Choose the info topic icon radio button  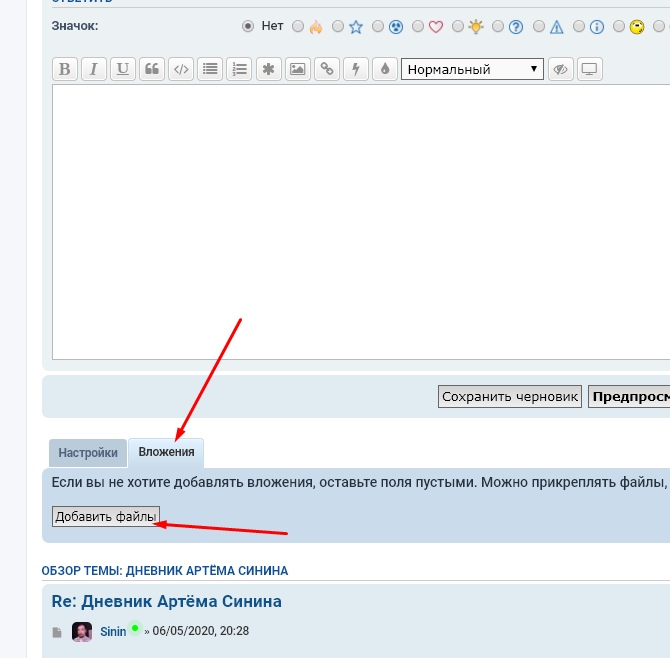tap(579, 26)
